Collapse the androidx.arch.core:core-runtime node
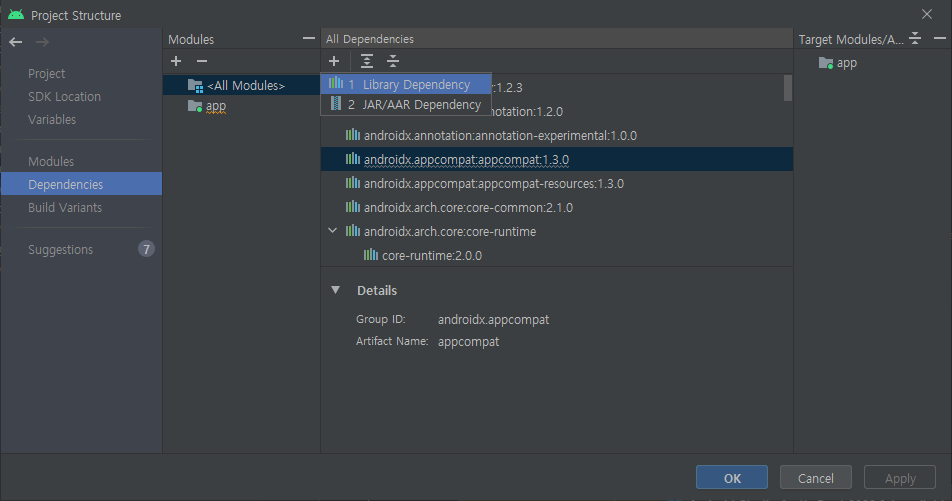This screenshot has width=952, height=501. coord(332,231)
